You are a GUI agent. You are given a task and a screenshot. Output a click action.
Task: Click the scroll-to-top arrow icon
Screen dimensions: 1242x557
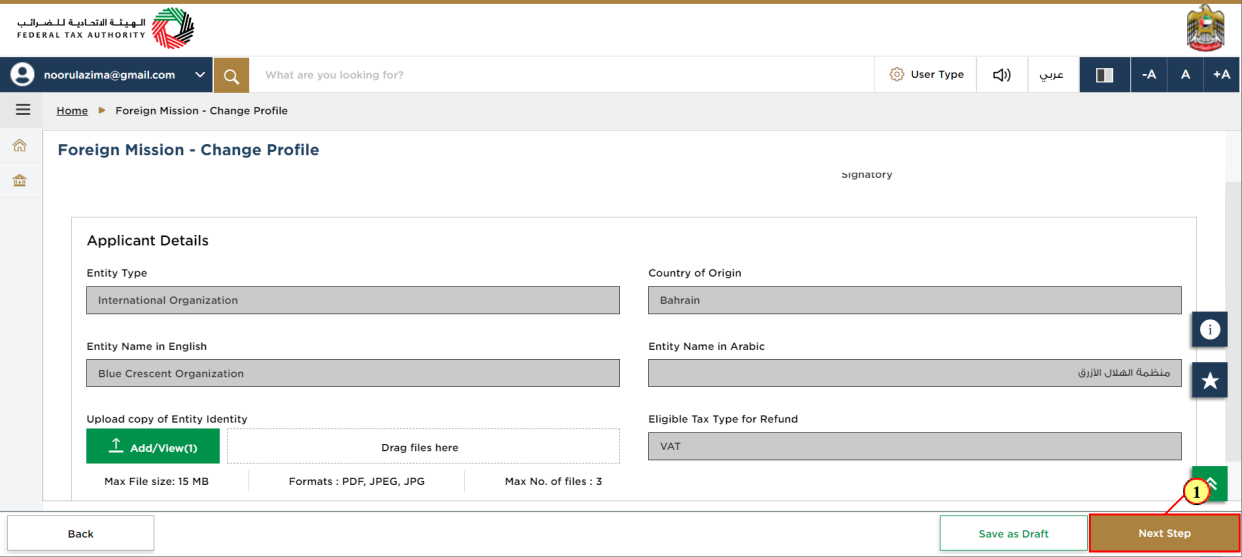(x=1210, y=484)
